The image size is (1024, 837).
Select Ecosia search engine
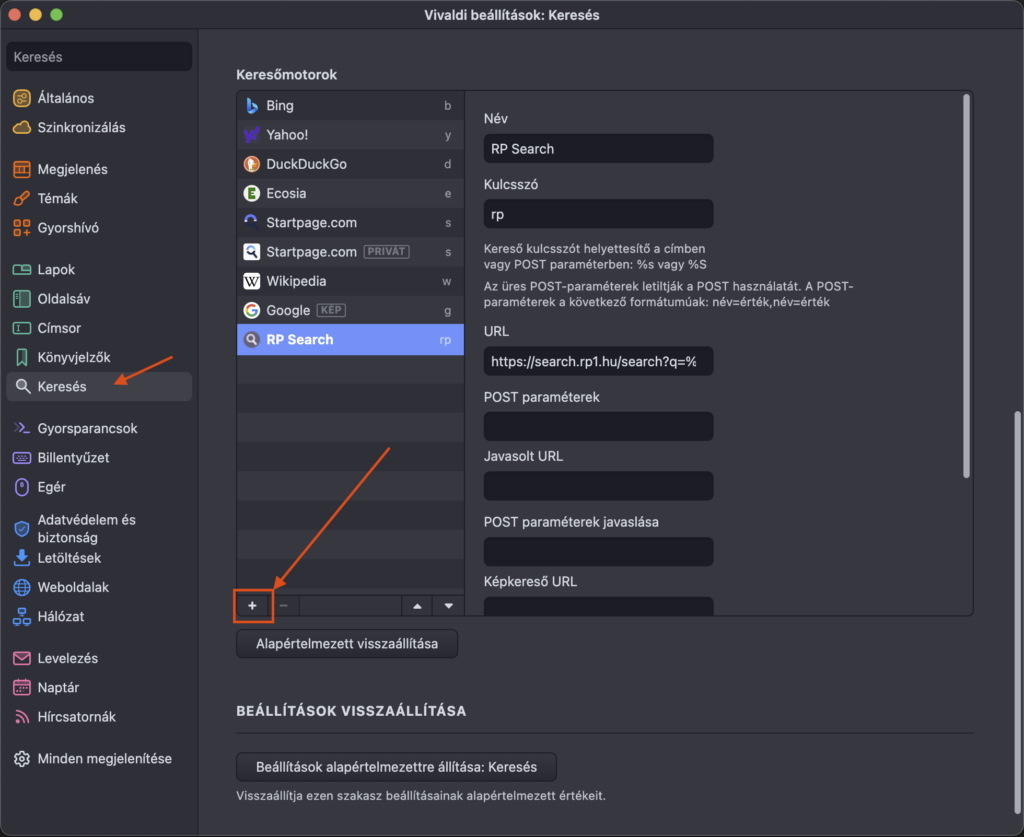[351, 193]
